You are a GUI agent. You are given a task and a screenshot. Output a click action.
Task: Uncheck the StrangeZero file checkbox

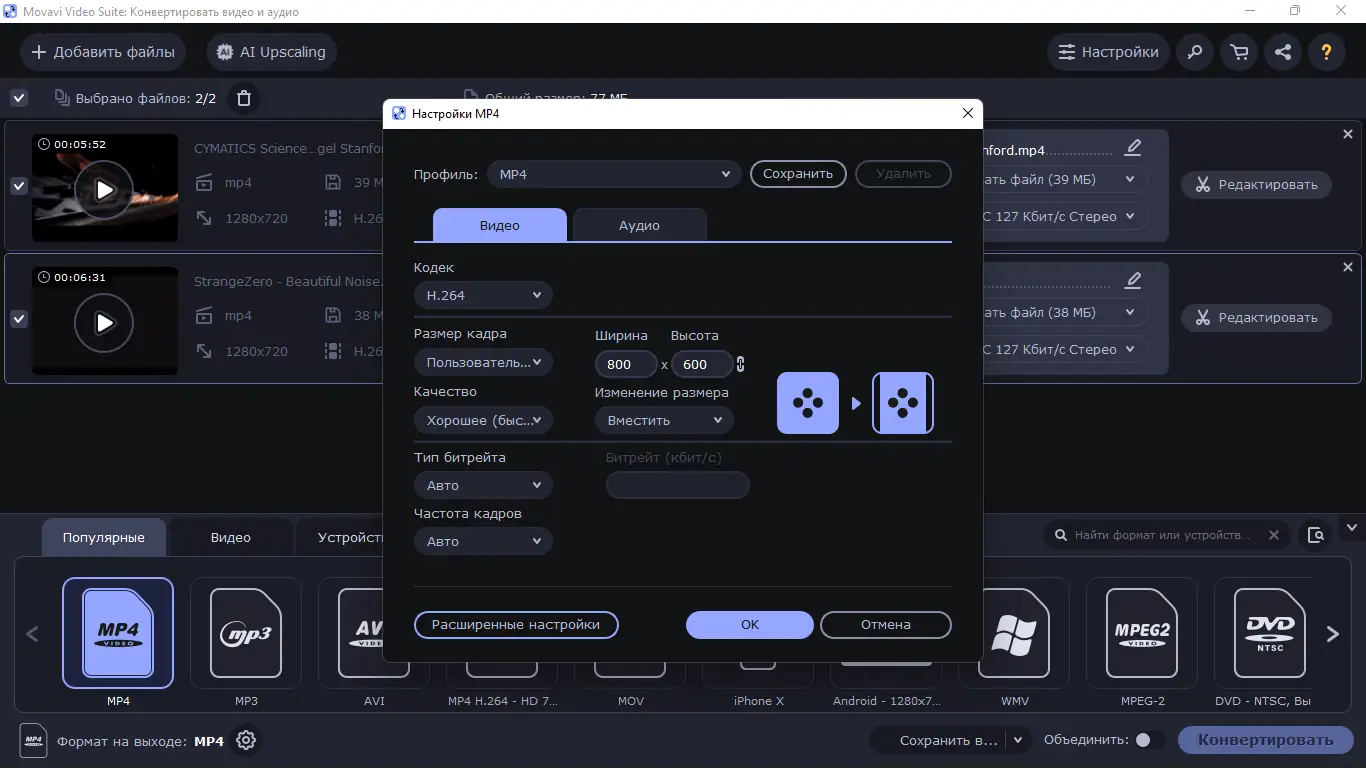[19, 319]
